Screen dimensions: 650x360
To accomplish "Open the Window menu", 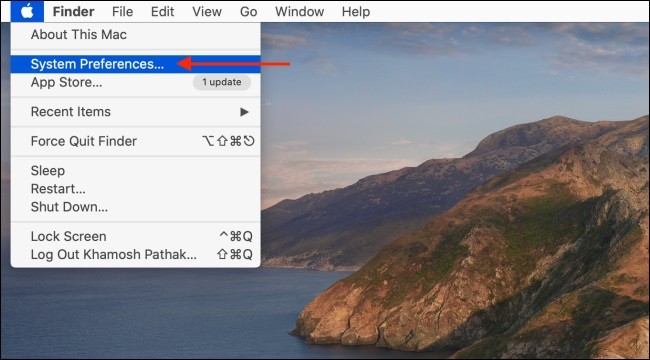I will [x=299, y=12].
